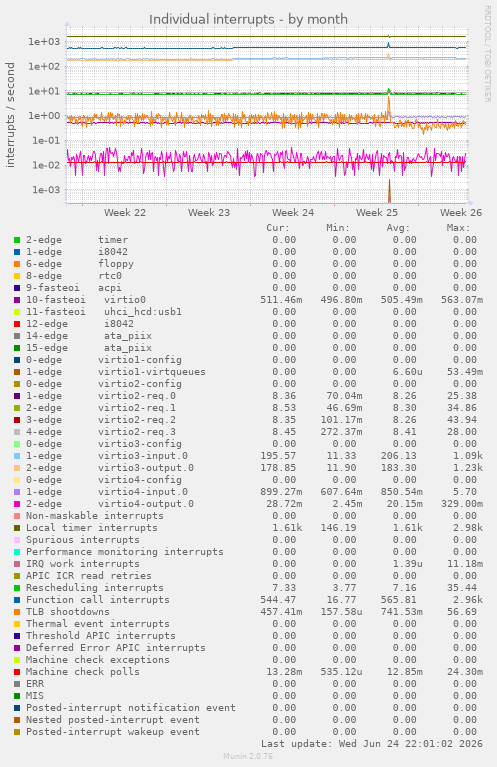This screenshot has height=767, width=497.
Task: Click the graph title Individual interrupts - by month
Action: click(x=248, y=20)
